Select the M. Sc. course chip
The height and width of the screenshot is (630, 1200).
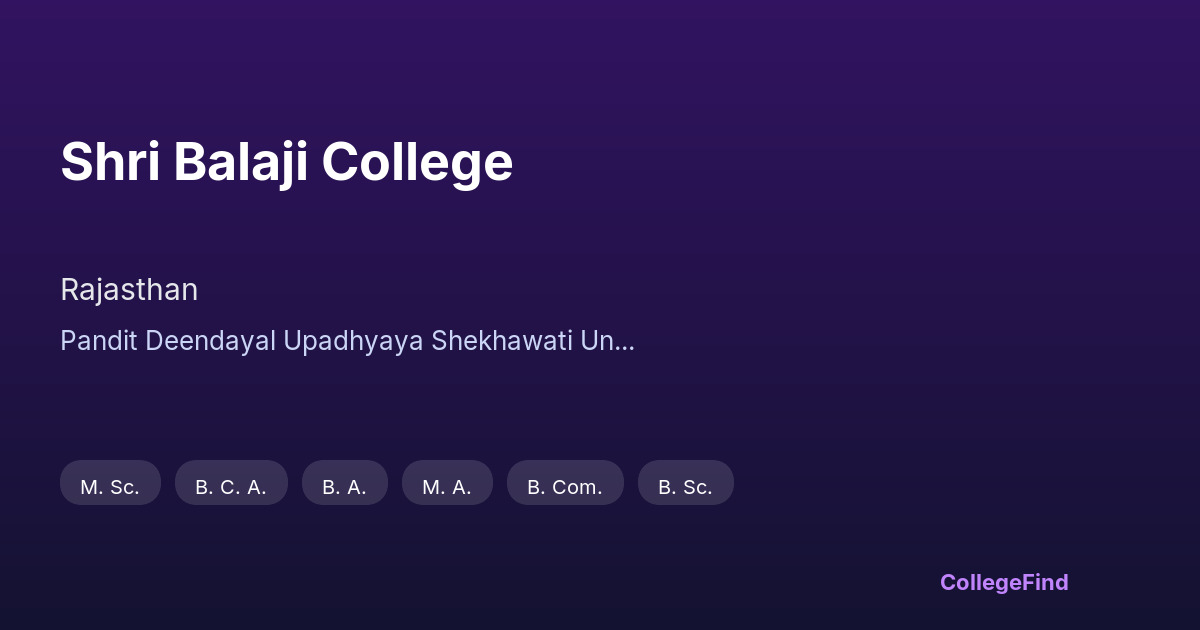110,487
